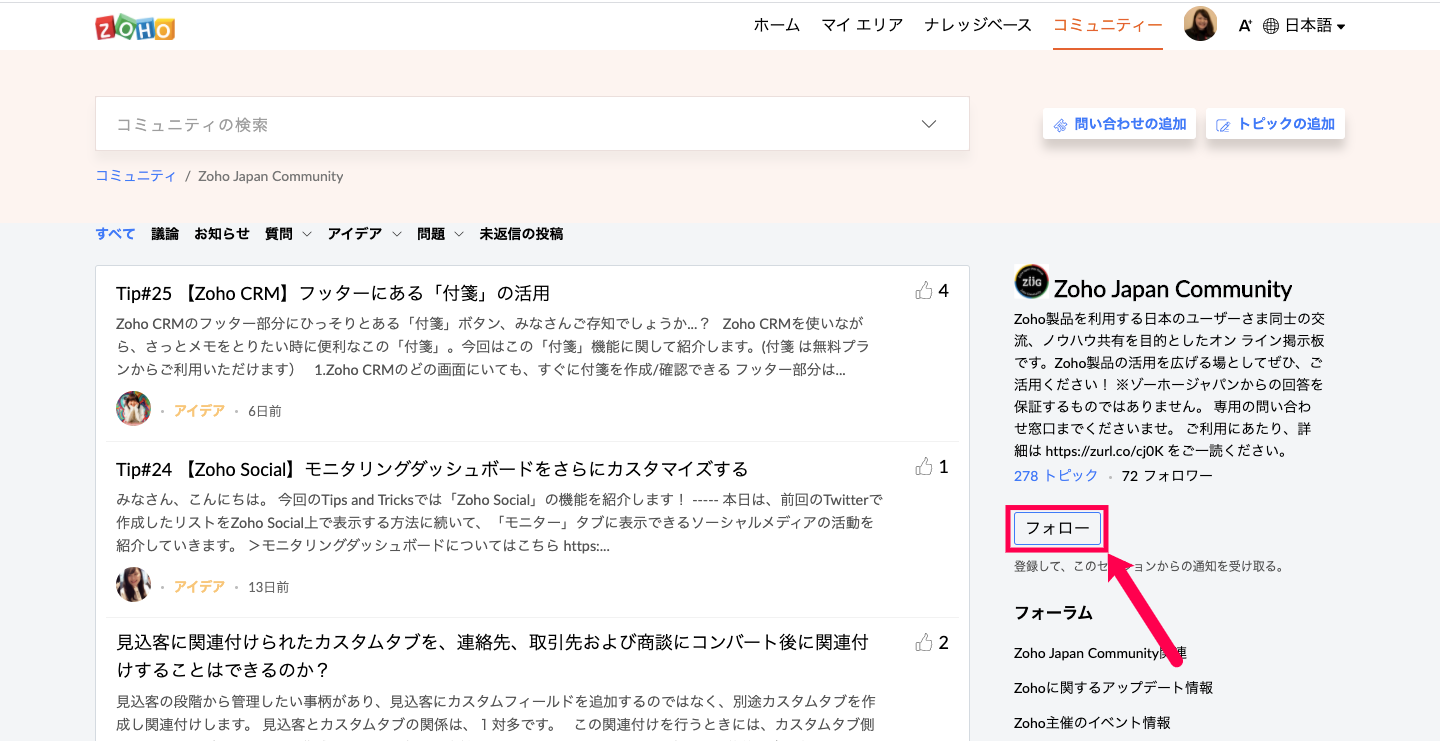Click the Zoho Japan Community logo icon
Viewport: 1440px width, 741px height.
tap(1031, 282)
